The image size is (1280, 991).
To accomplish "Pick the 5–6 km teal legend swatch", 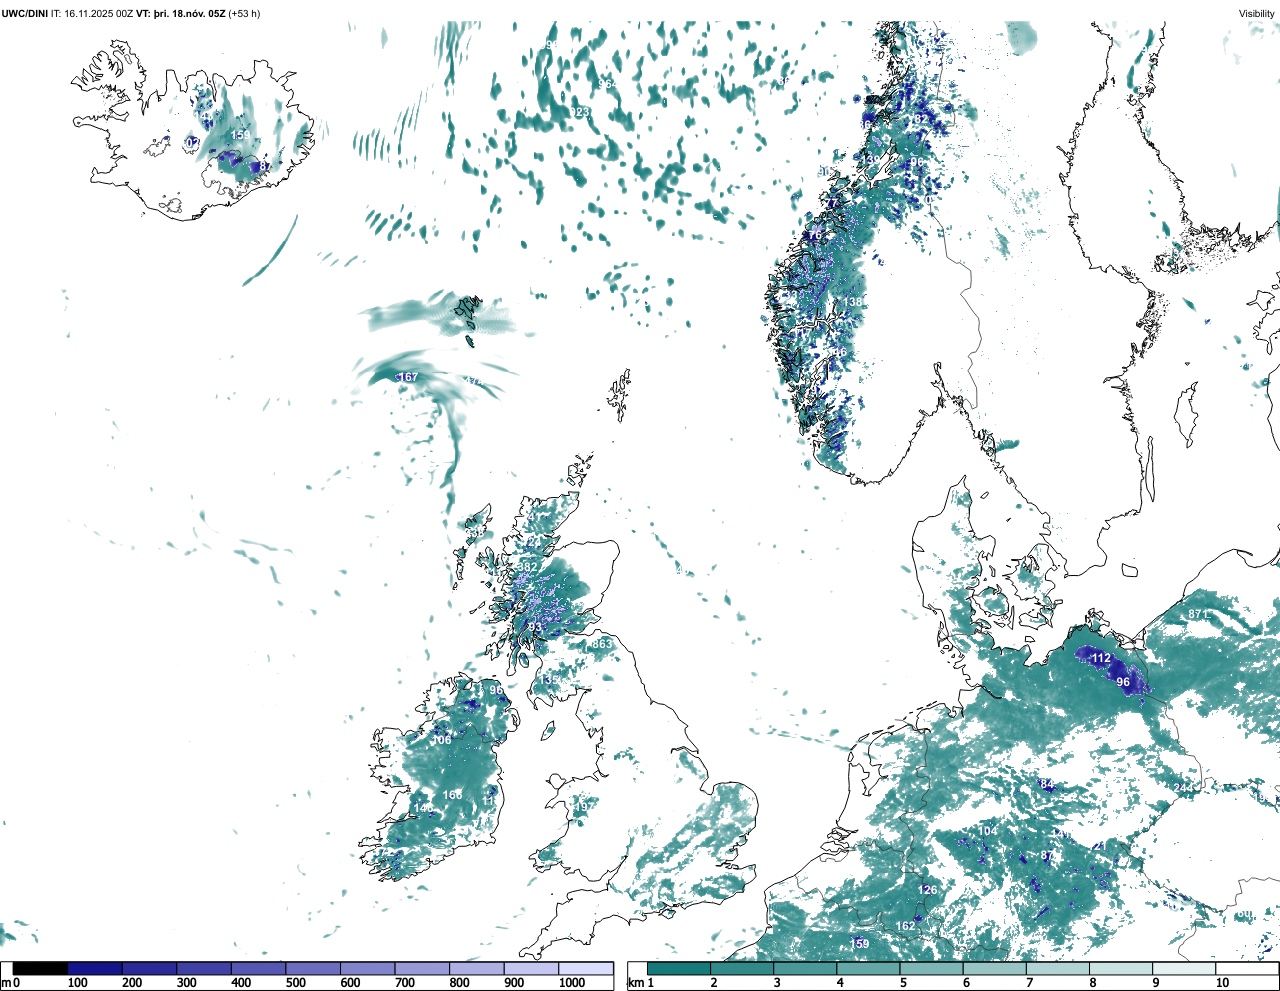I will click(x=931, y=968).
